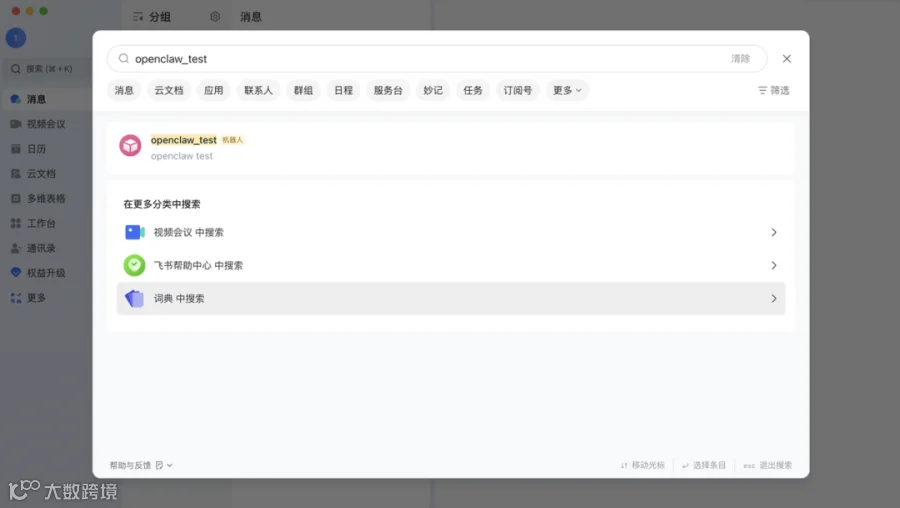
Task: Click the 词典 dictionary icon
Action: click(134, 298)
